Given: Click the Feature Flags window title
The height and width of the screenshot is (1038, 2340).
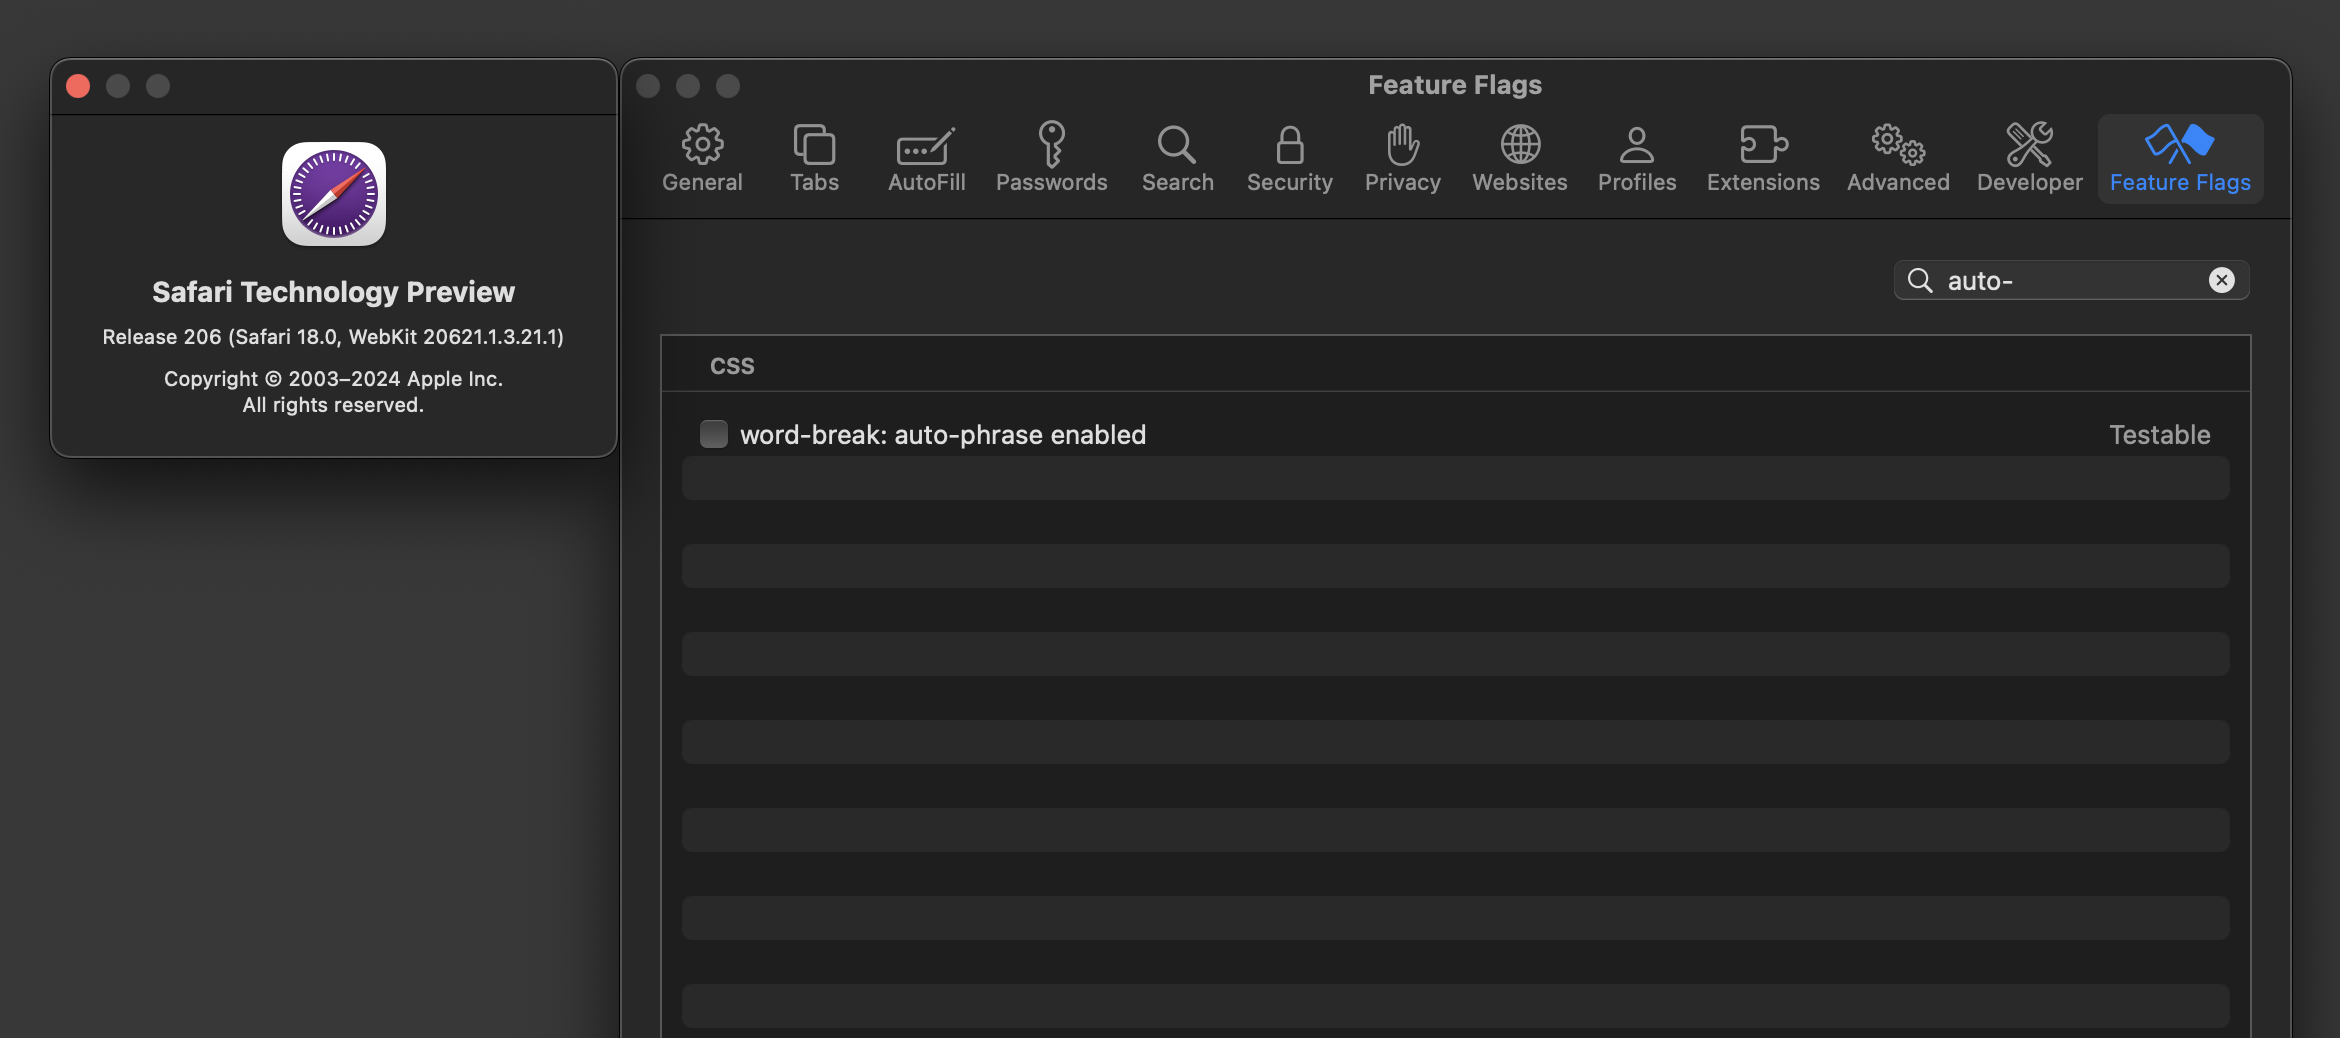Looking at the screenshot, I should pyautogui.click(x=1454, y=85).
